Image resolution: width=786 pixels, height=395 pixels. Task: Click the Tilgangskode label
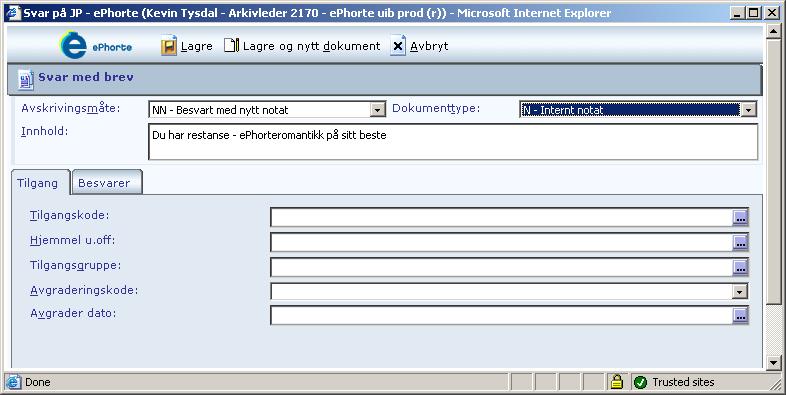click(70, 216)
